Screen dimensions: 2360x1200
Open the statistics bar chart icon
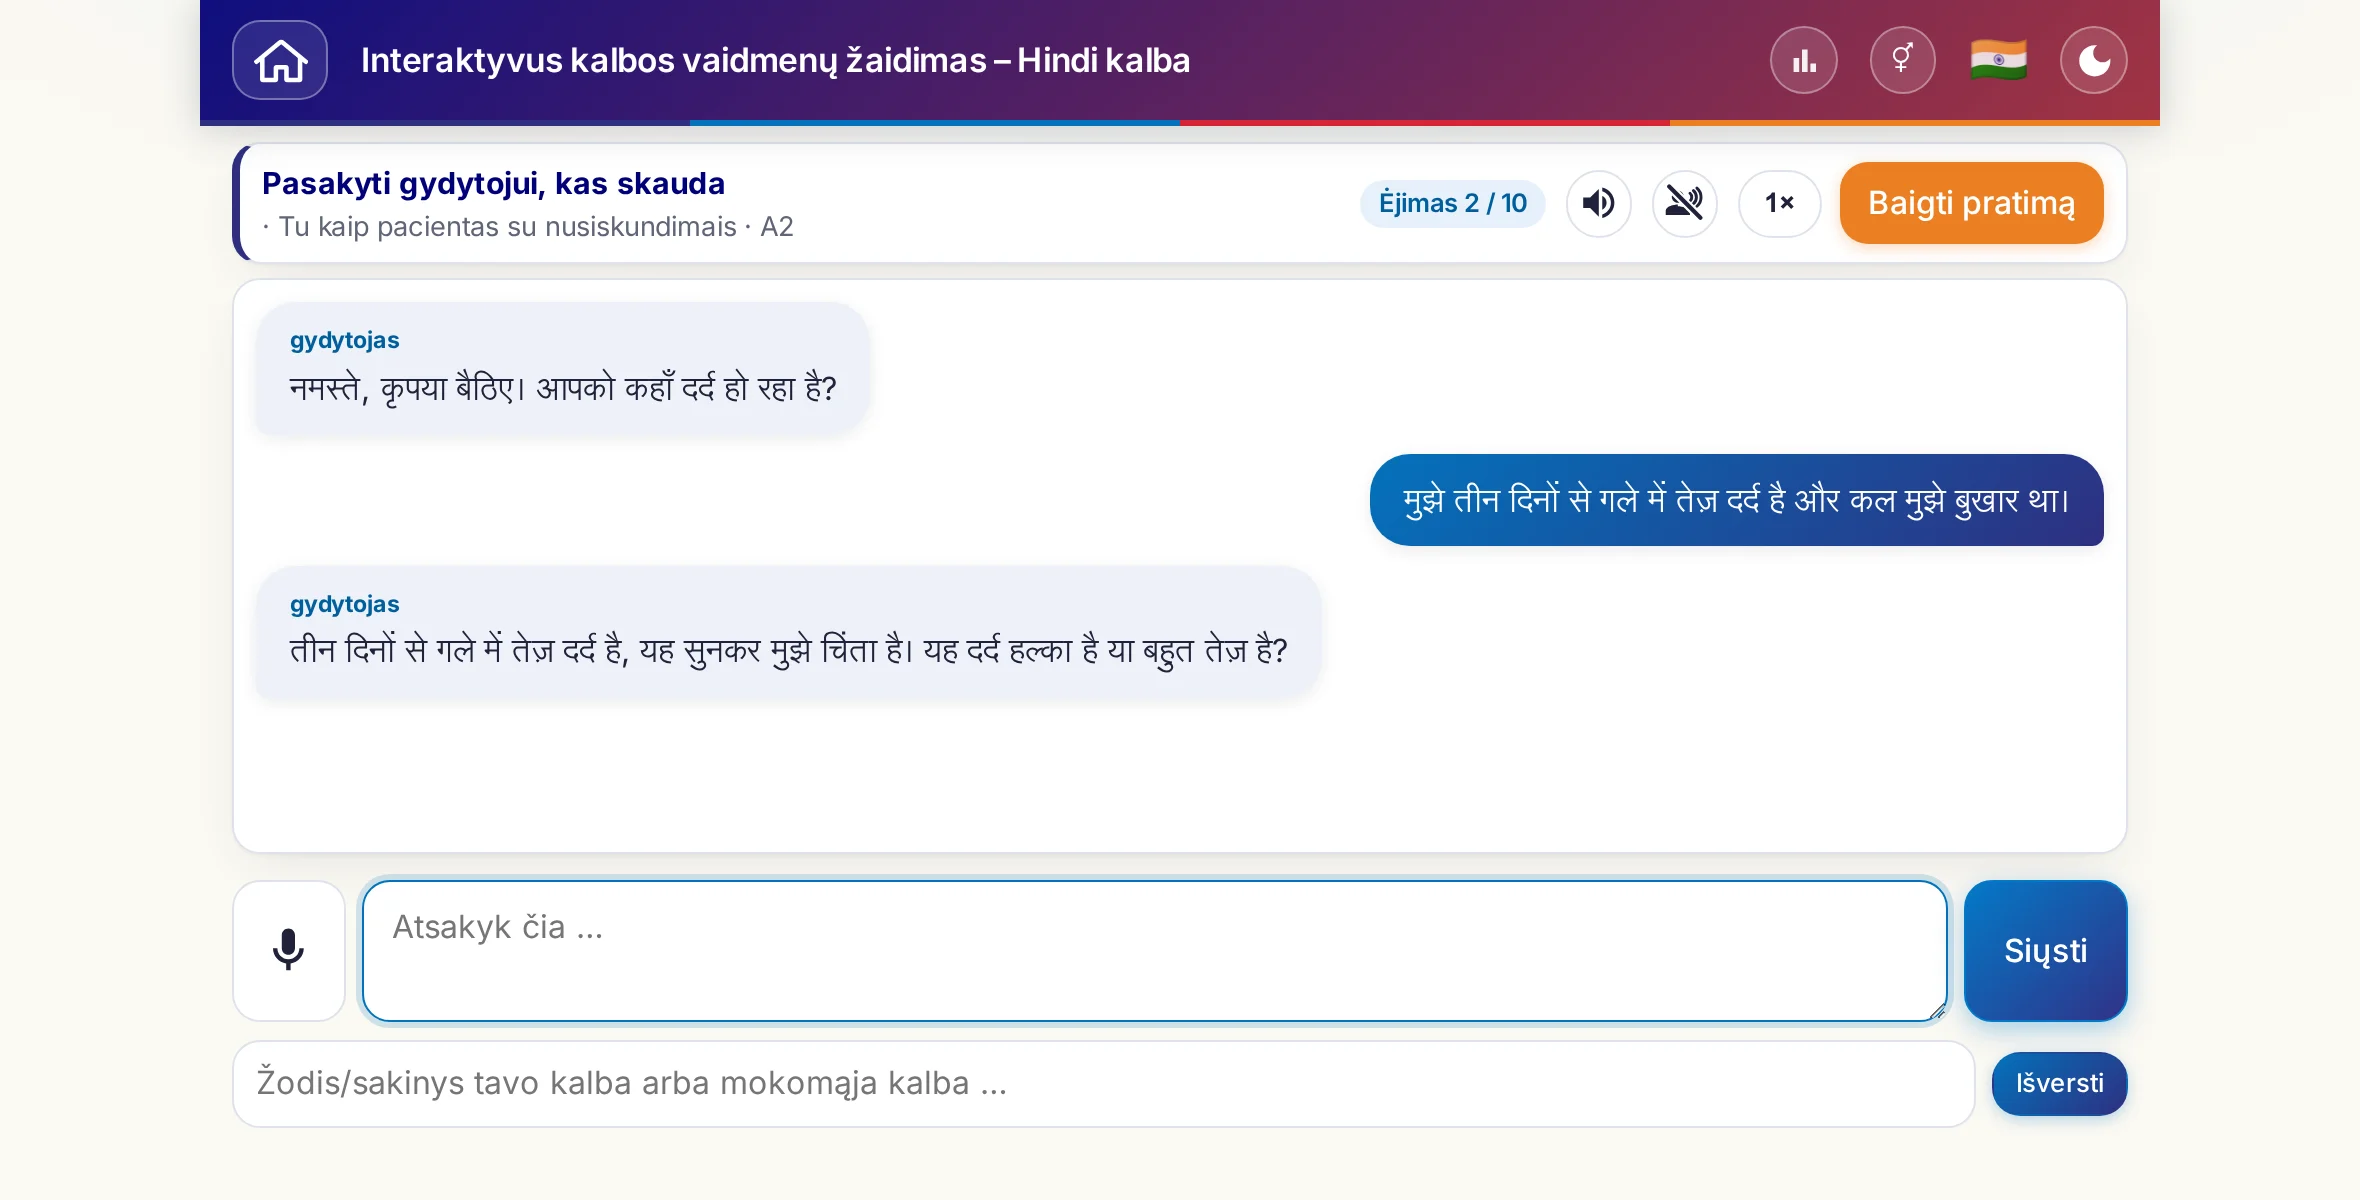[x=1804, y=60]
